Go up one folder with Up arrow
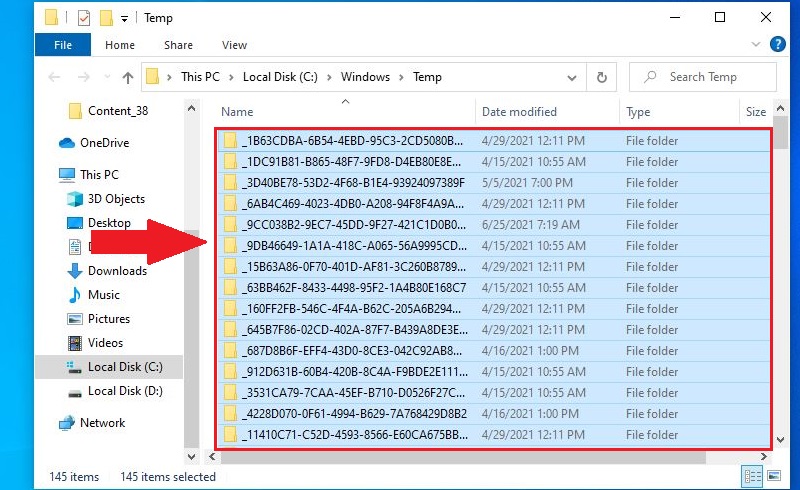Image resolution: width=800 pixels, height=490 pixels. tap(127, 77)
